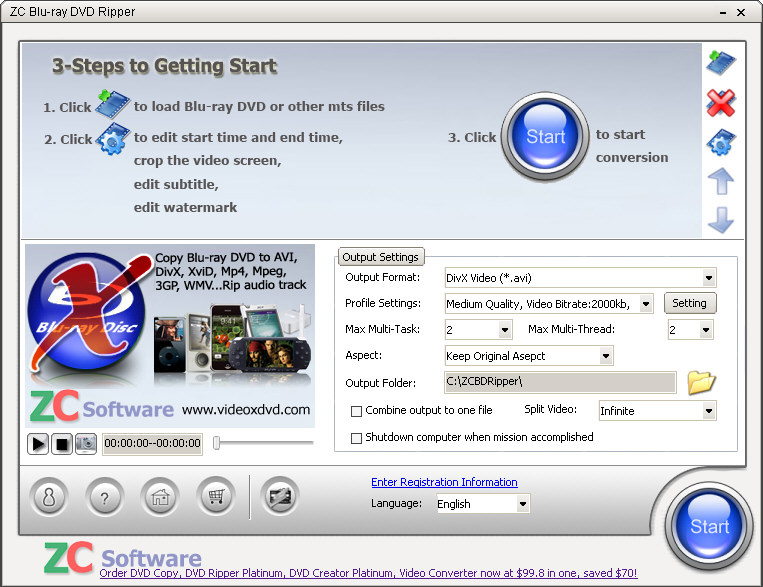Viewport: 763px width, 587px height.
Task: Stop the preview playback
Action: tap(62, 444)
